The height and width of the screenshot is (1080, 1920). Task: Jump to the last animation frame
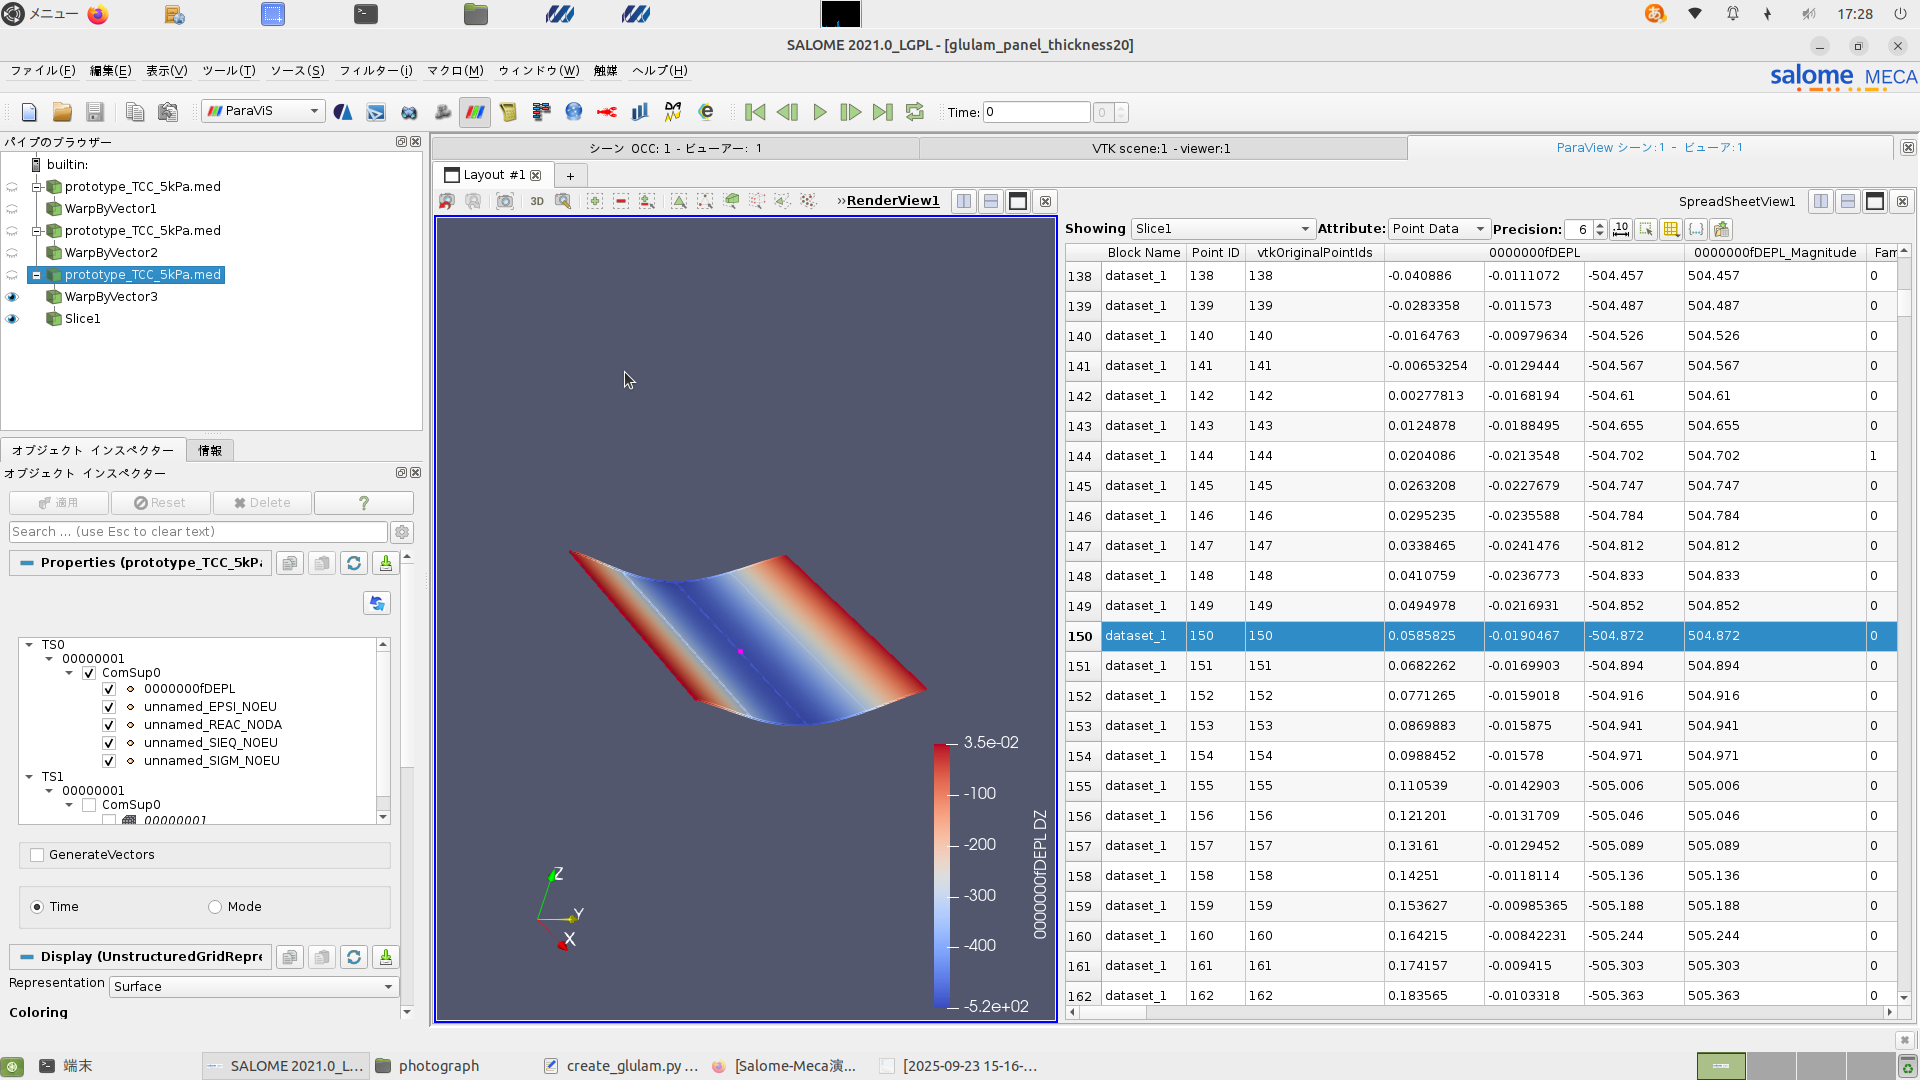click(882, 112)
